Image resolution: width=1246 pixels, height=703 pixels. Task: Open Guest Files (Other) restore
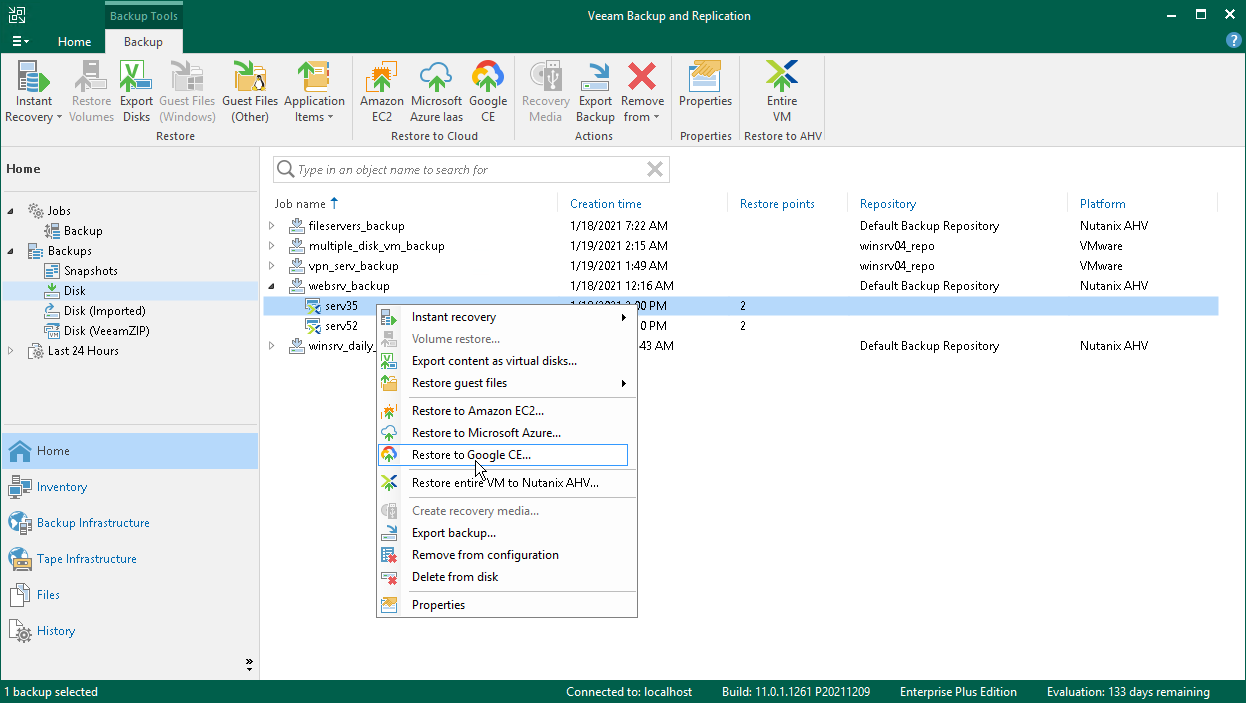click(x=250, y=91)
